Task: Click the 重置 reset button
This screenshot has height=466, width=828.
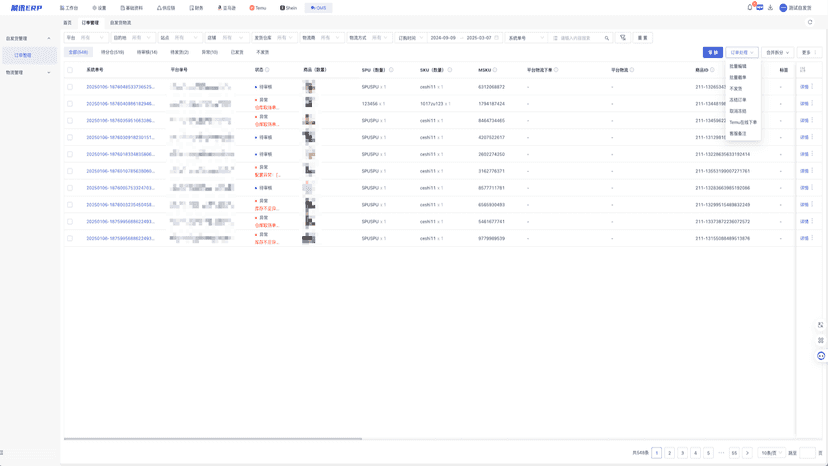Action: [643, 38]
